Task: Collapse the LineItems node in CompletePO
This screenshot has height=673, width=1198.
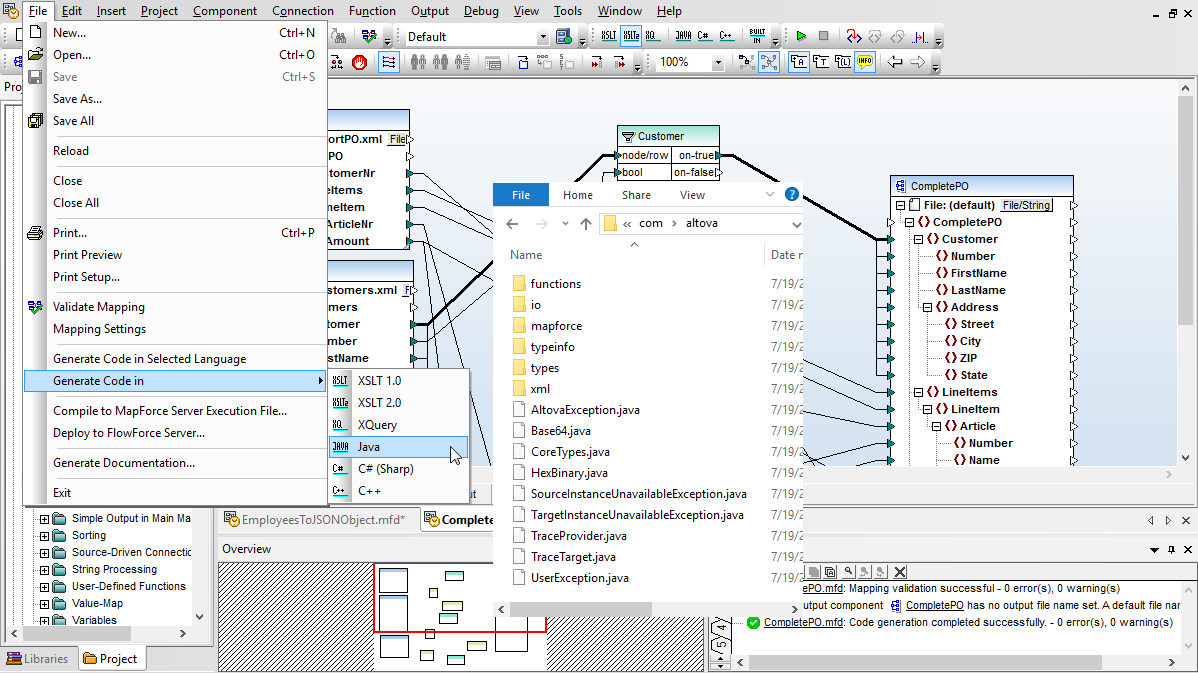Action: coord(918,393)
